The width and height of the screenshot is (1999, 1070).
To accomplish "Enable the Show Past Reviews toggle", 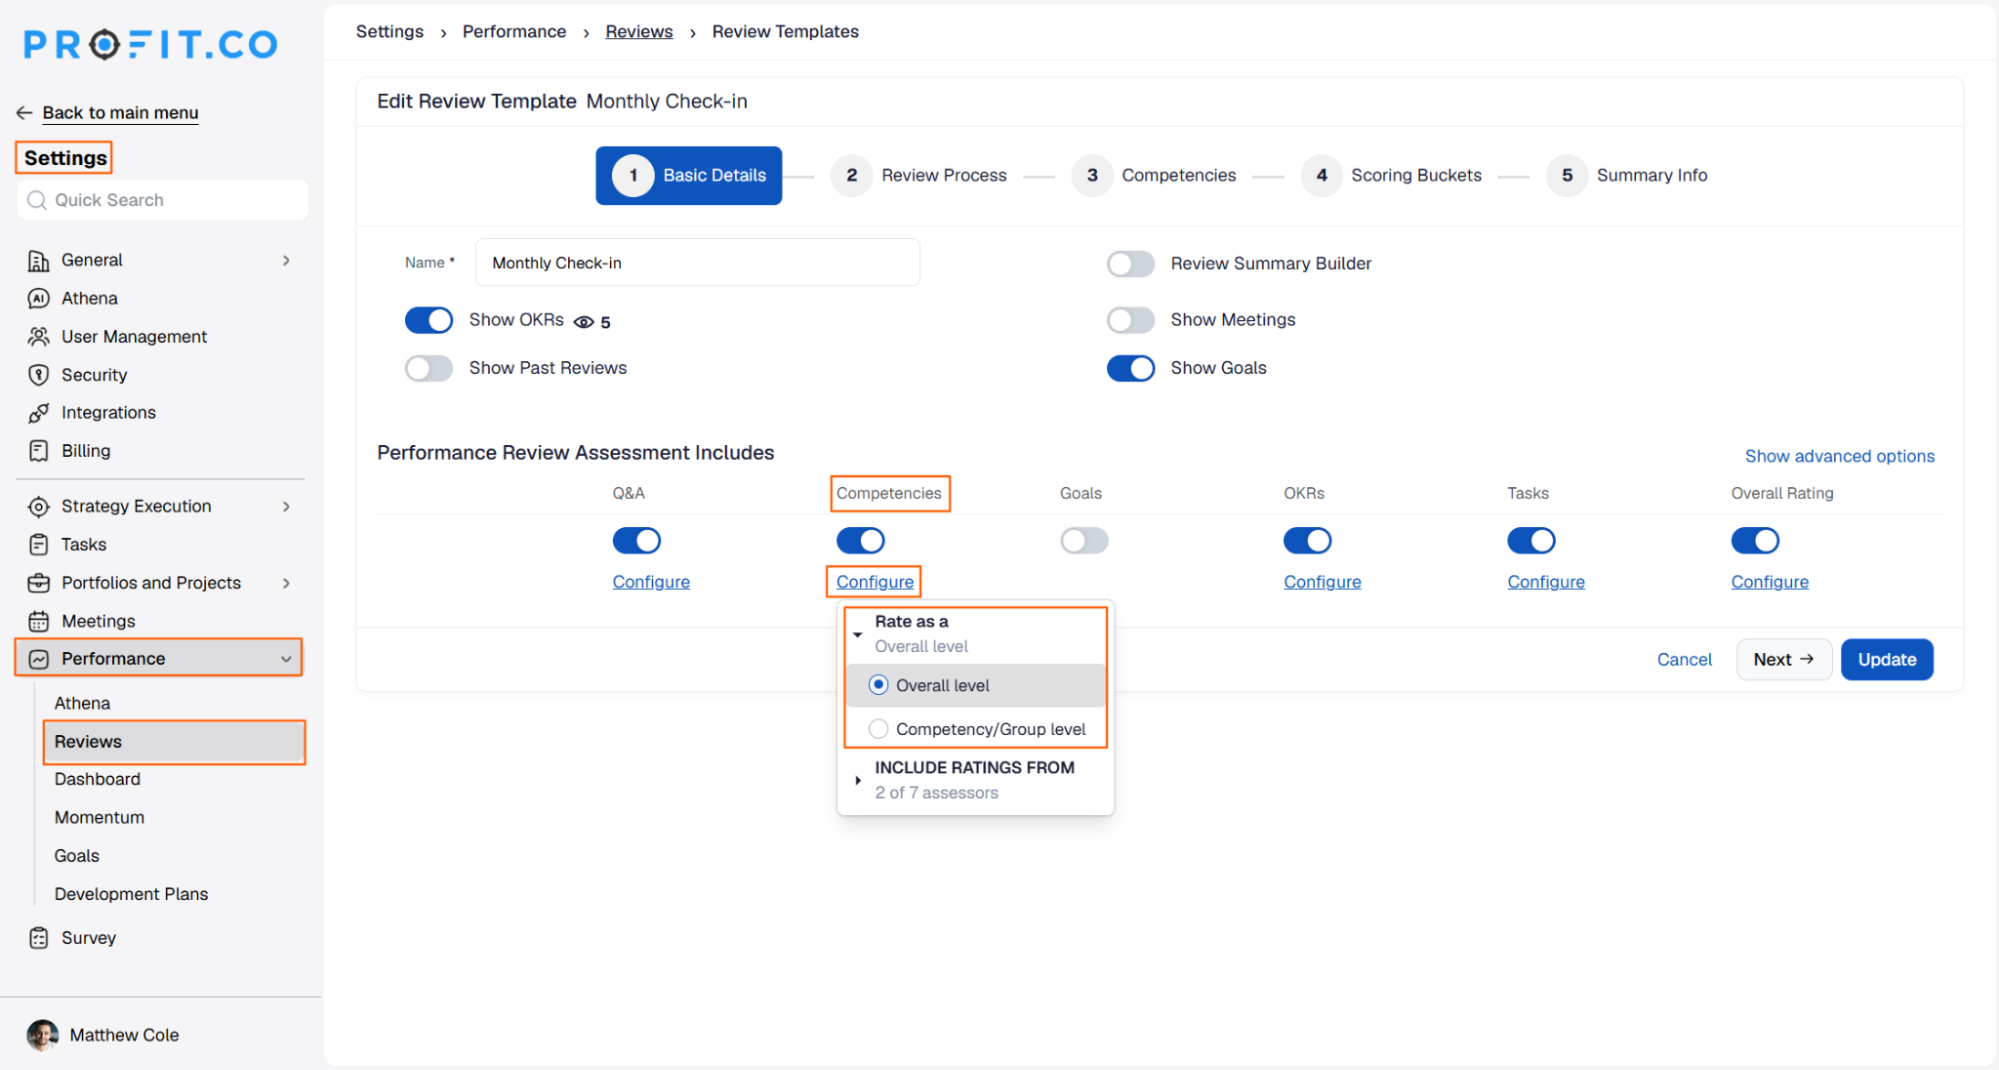I will 429,368.
